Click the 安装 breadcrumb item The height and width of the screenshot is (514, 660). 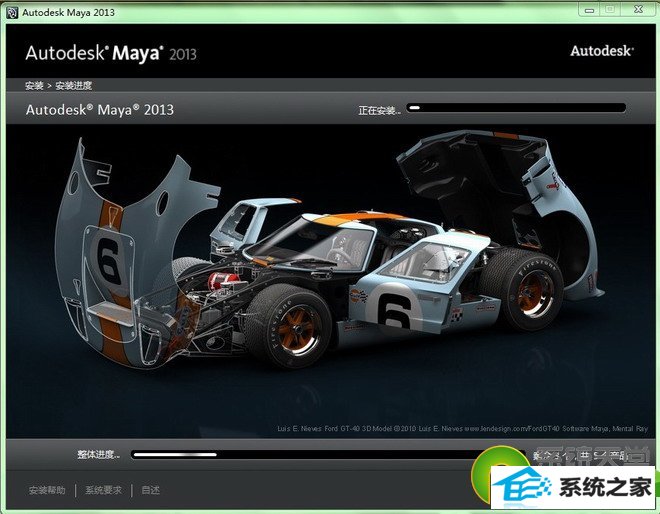click(34, 86)
